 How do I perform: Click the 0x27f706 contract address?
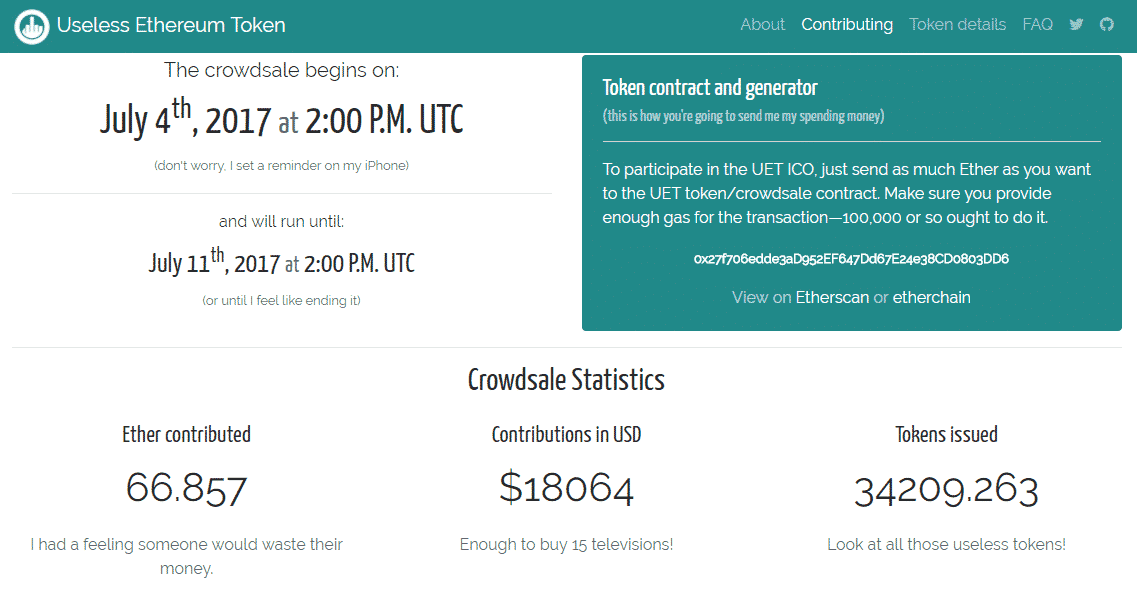tap(851, 259)
